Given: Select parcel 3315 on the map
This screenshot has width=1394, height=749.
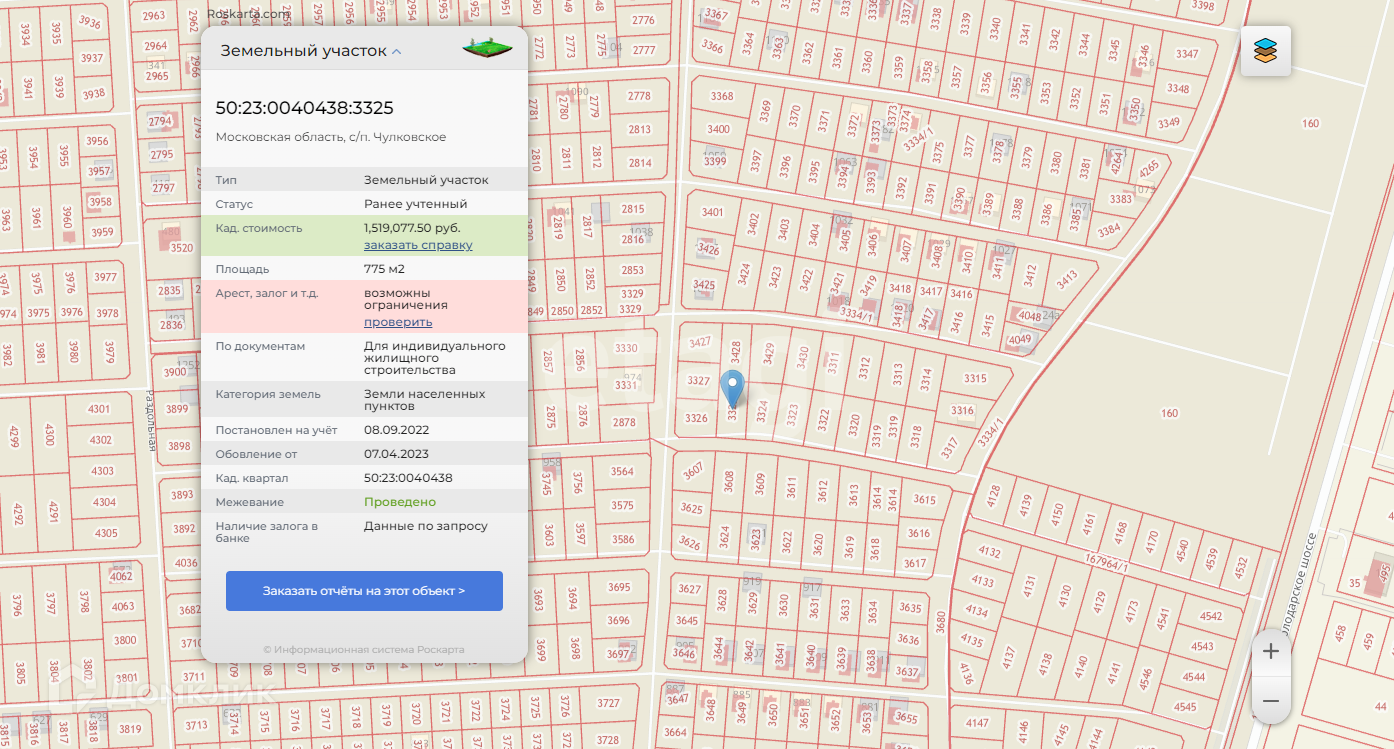Looking at the screenshot, I should click(x=975, y=379).
